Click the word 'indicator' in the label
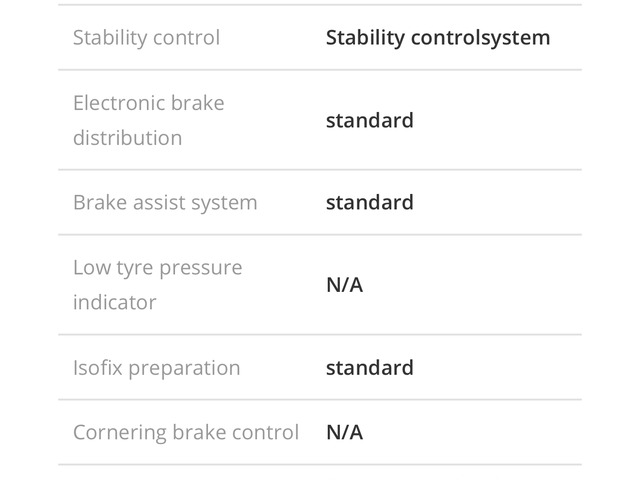This screenshot has height=480, width=640. (114, 302)
